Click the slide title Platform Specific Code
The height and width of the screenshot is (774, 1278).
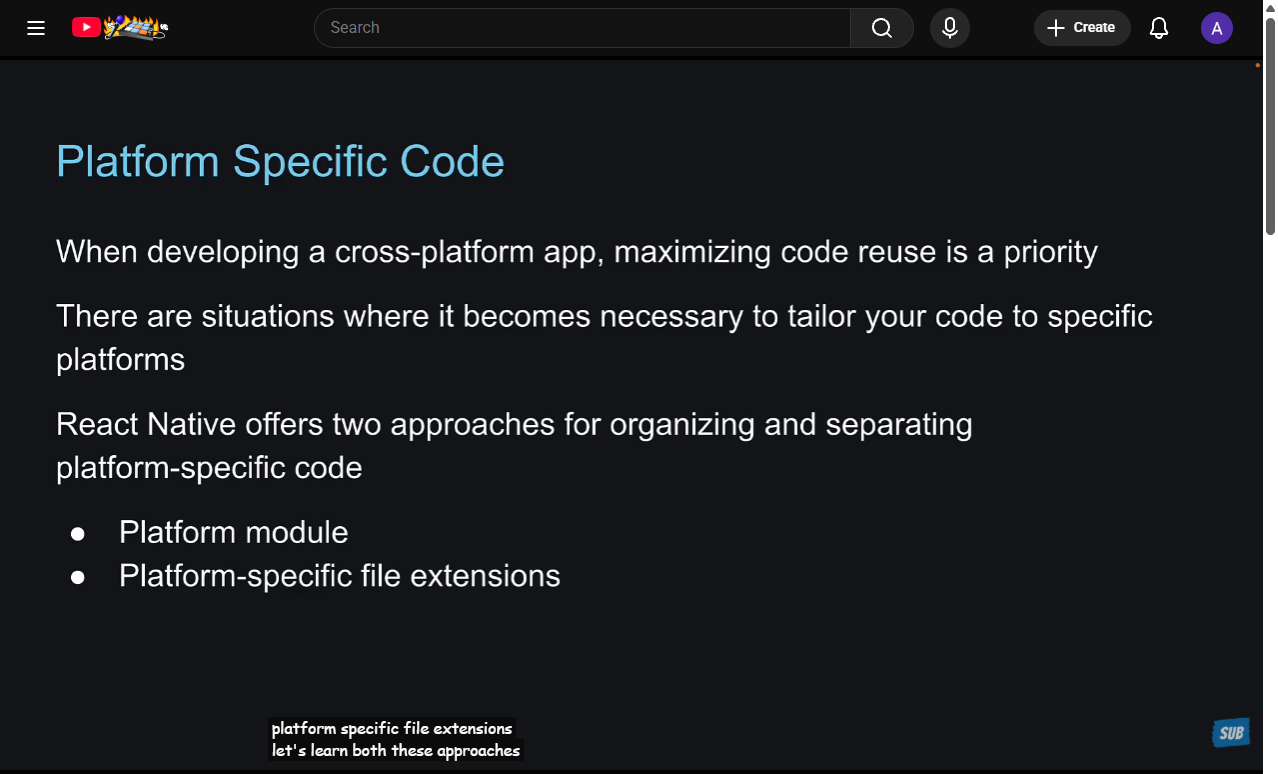280,161
